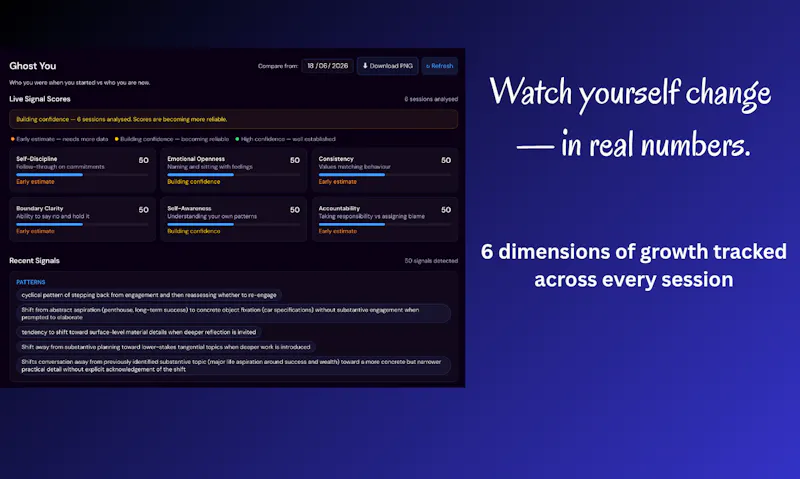Click the Self-Discipline progress bar

click(x=82, y=174)
